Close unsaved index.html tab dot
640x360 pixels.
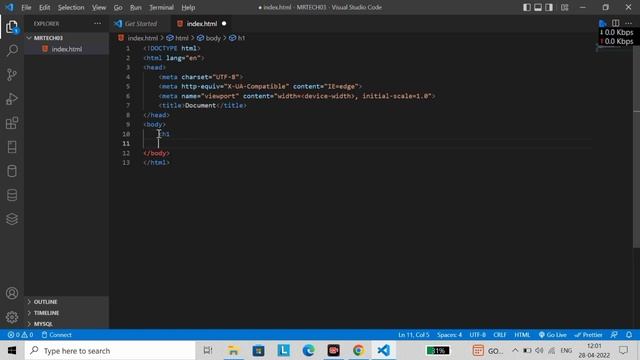point(224,24)
